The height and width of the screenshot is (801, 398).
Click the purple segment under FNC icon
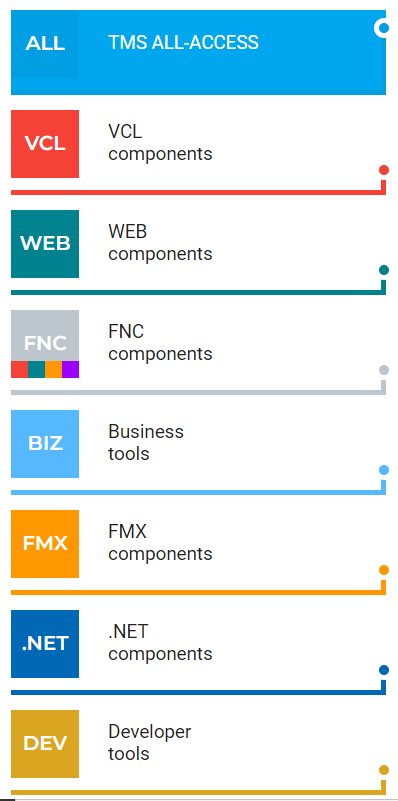[x=71, y=369]
